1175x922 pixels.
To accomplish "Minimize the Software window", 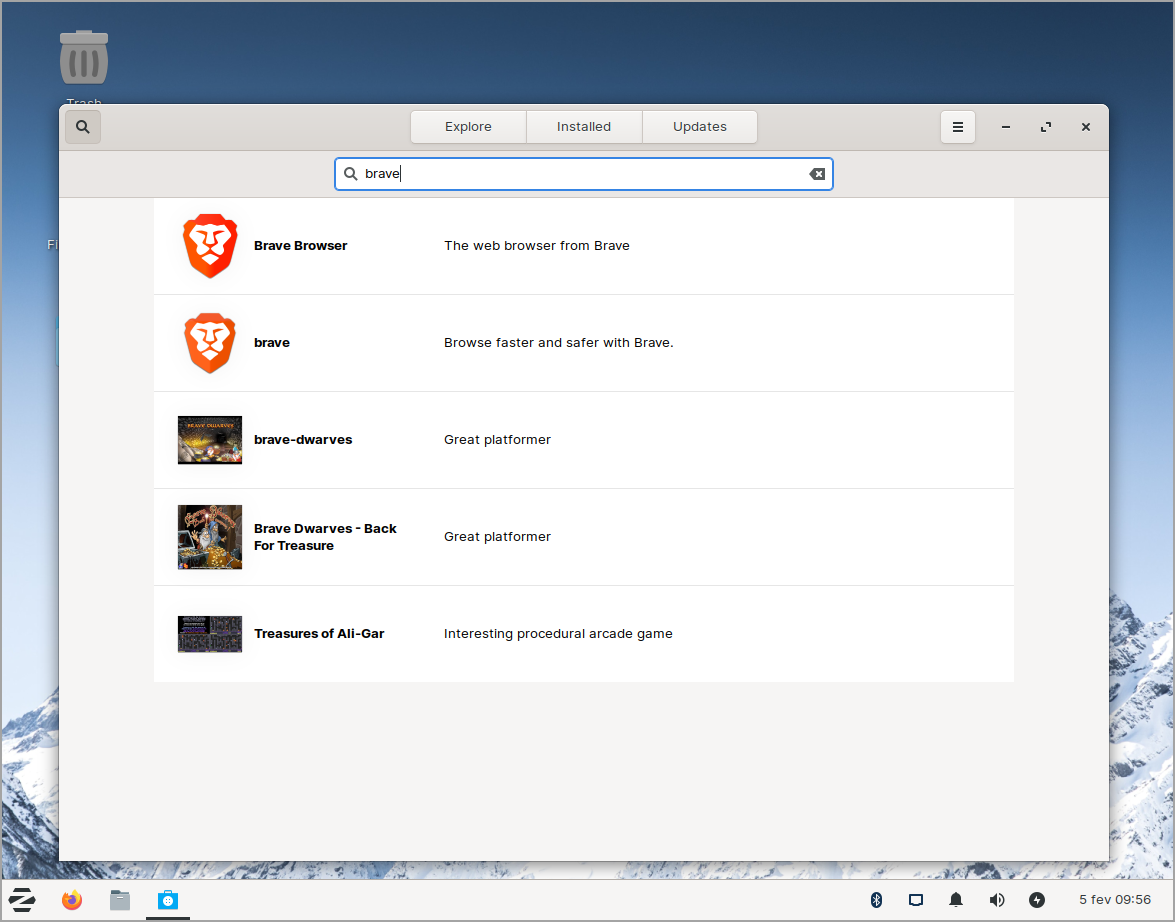I will (x=1006, y=127).
